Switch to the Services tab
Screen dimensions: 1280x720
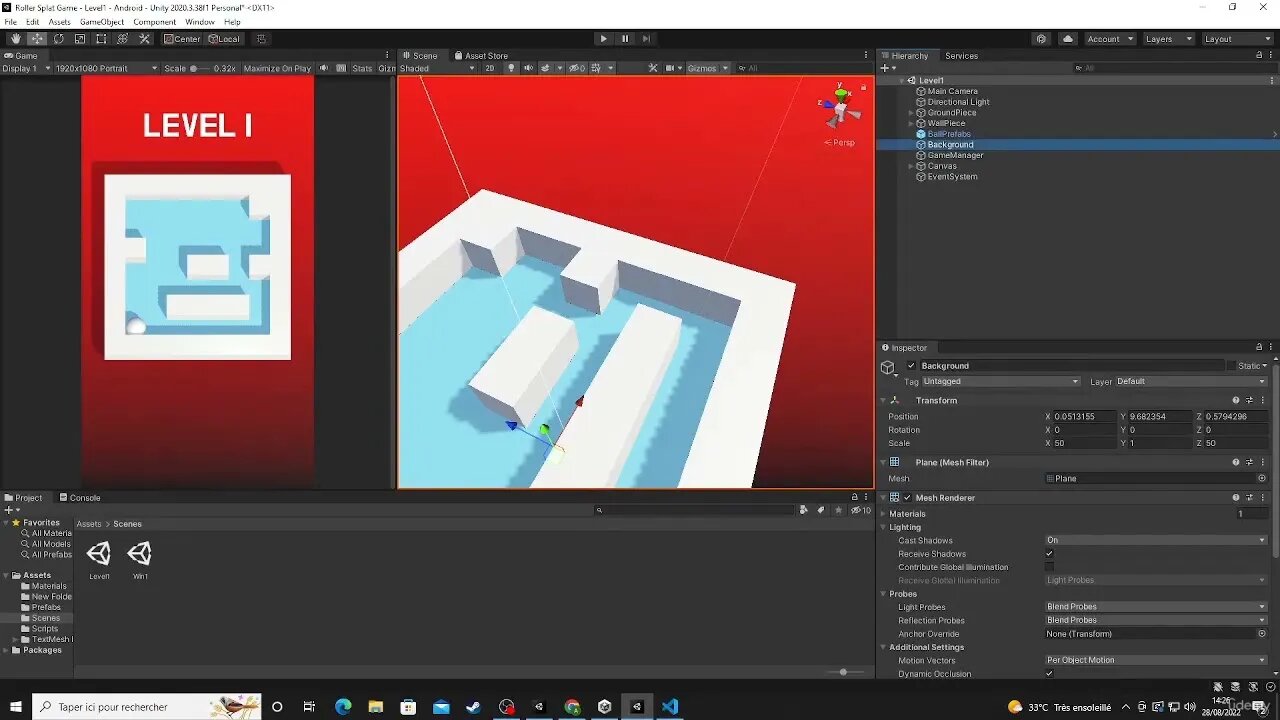click(x=961, y=56)
